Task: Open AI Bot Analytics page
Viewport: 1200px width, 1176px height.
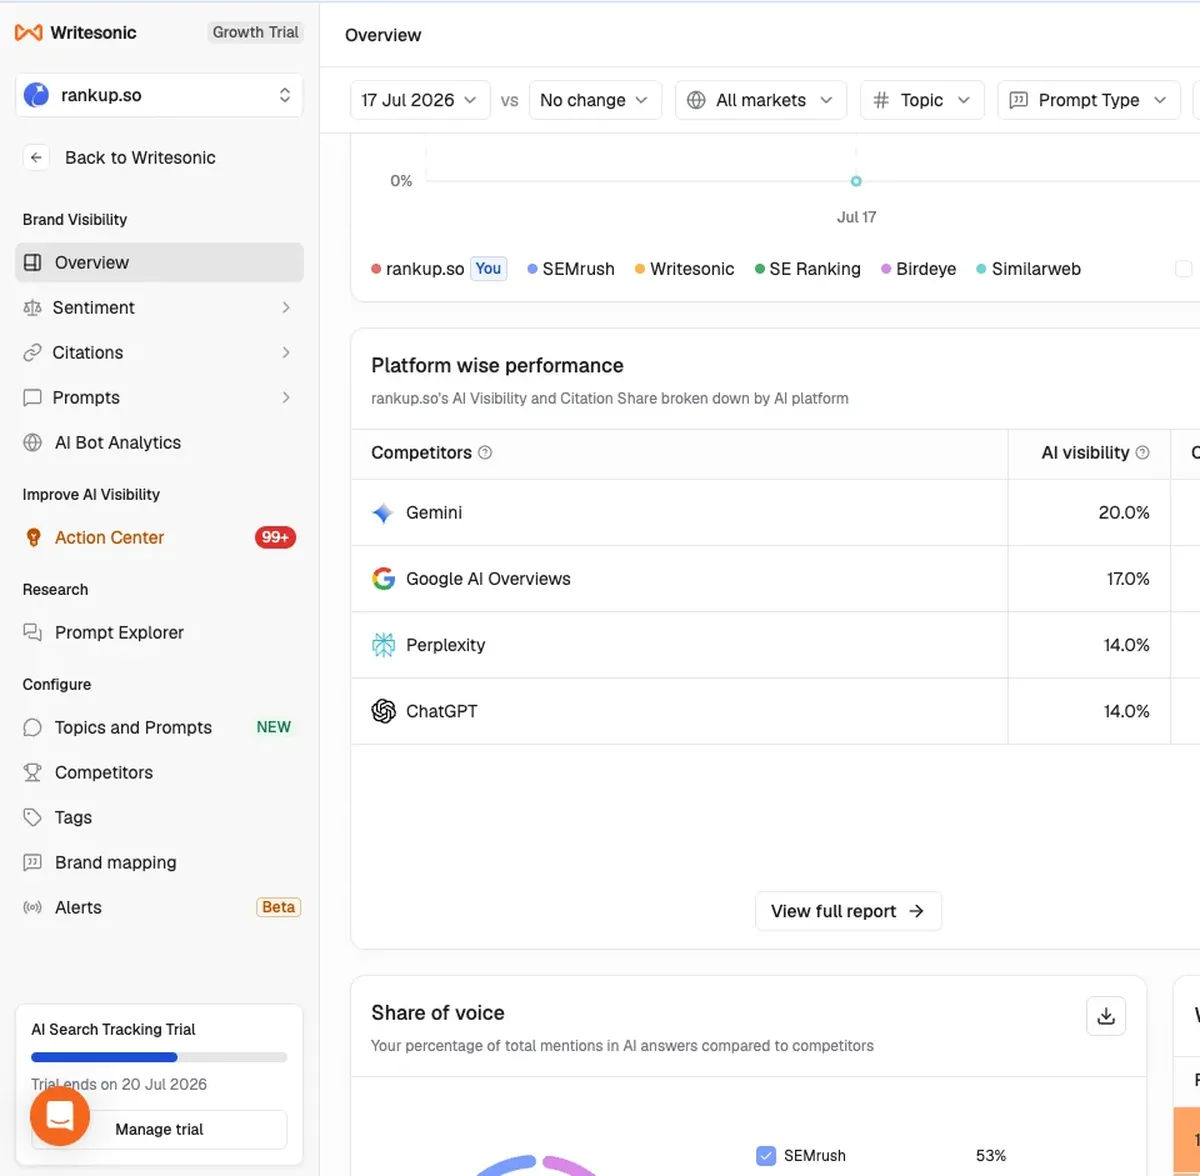Action: pos(159,443)
